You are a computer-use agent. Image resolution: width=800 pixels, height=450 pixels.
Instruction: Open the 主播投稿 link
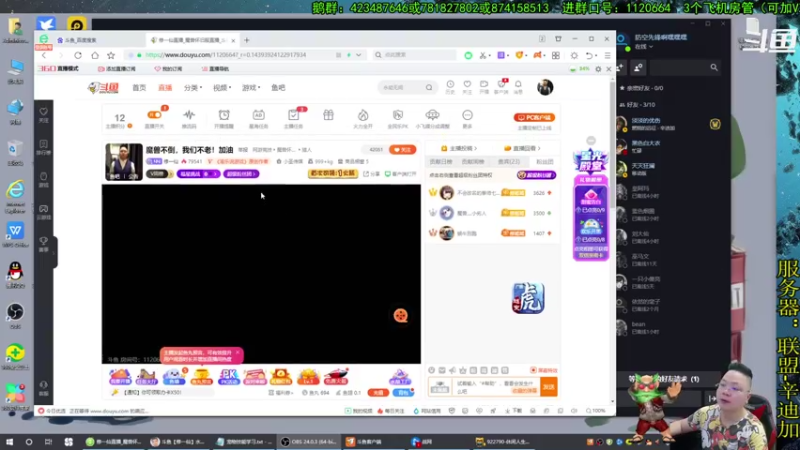(459, 148)
